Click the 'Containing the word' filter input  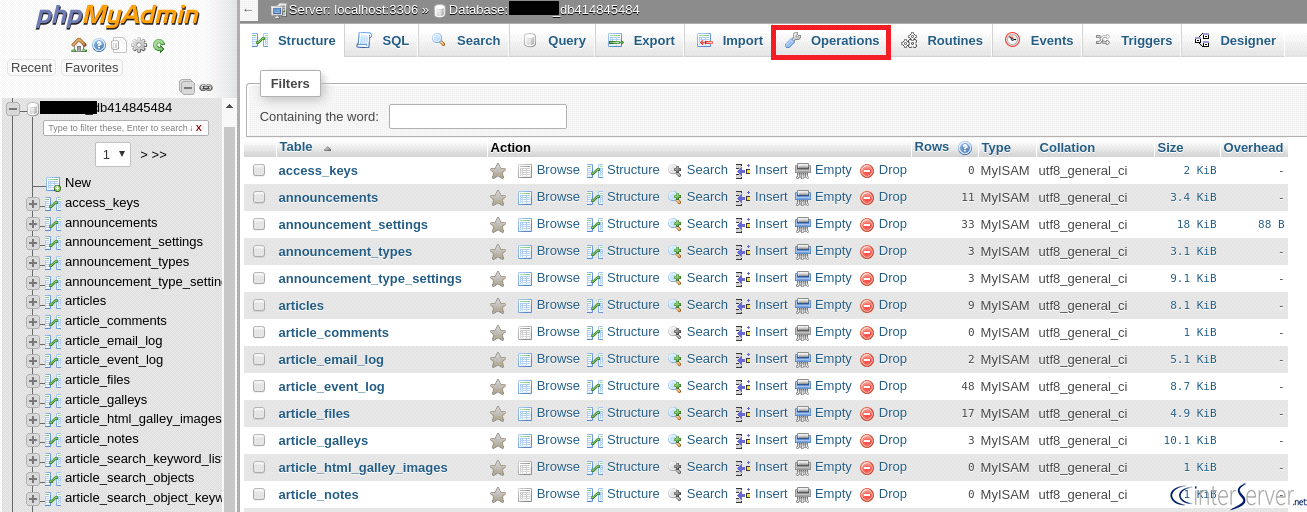(478, 117)
